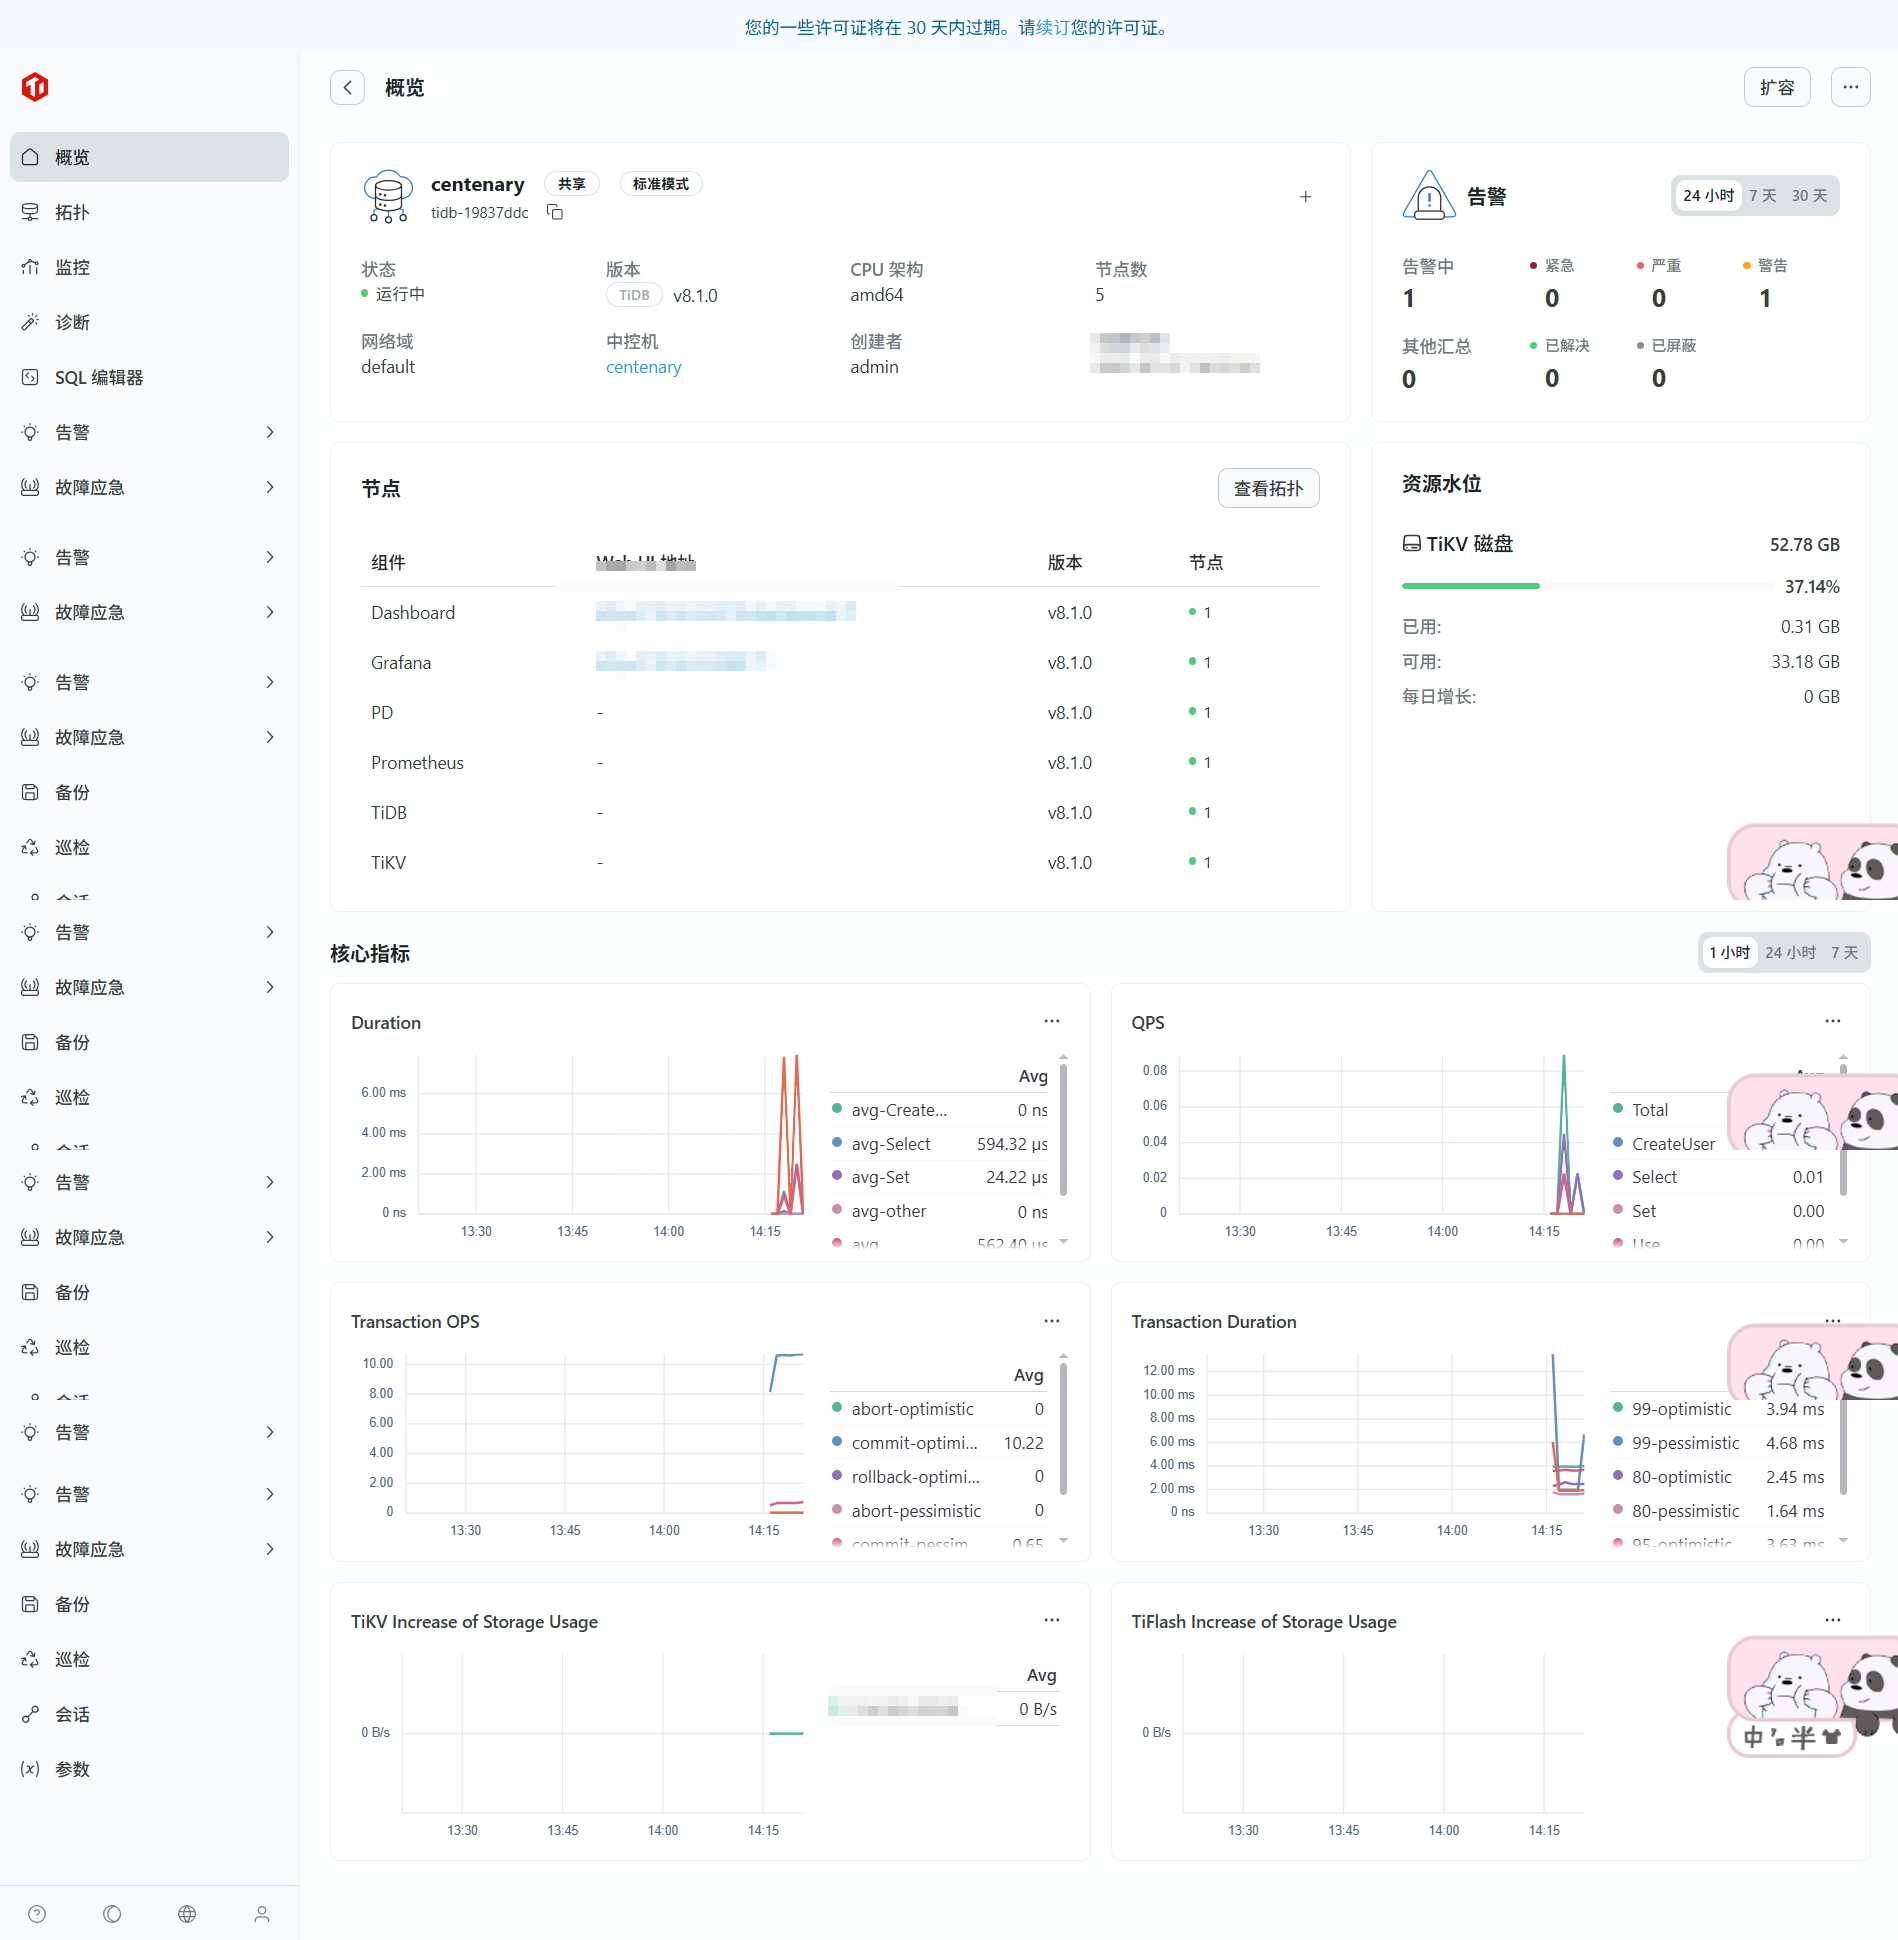
Task: Go to the 诊断 diagnostics page
Action: point(149,322)
